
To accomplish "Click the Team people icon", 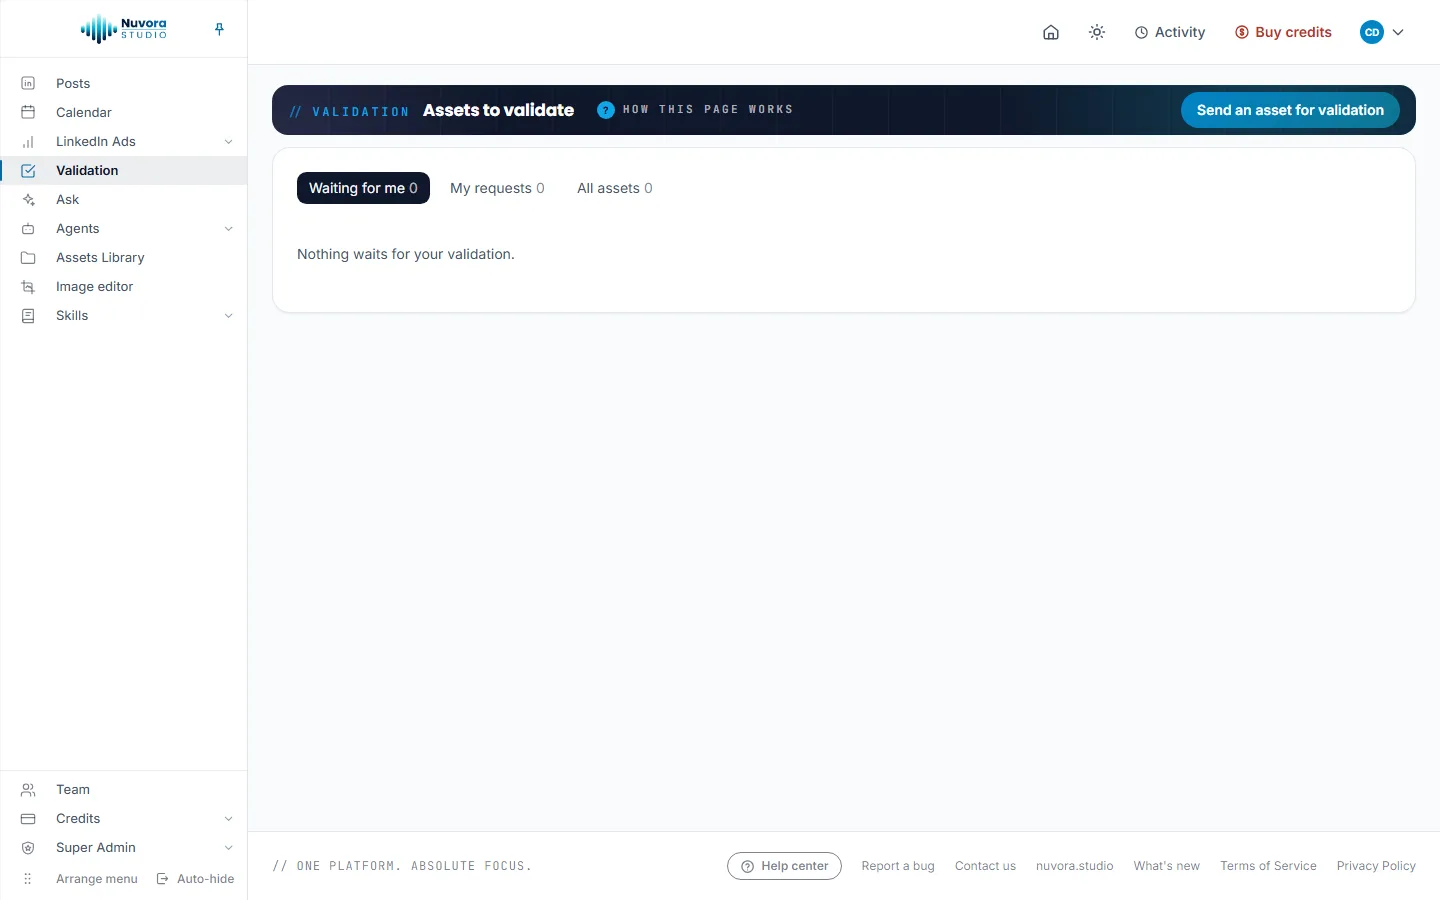I will [x=28, y=789].
